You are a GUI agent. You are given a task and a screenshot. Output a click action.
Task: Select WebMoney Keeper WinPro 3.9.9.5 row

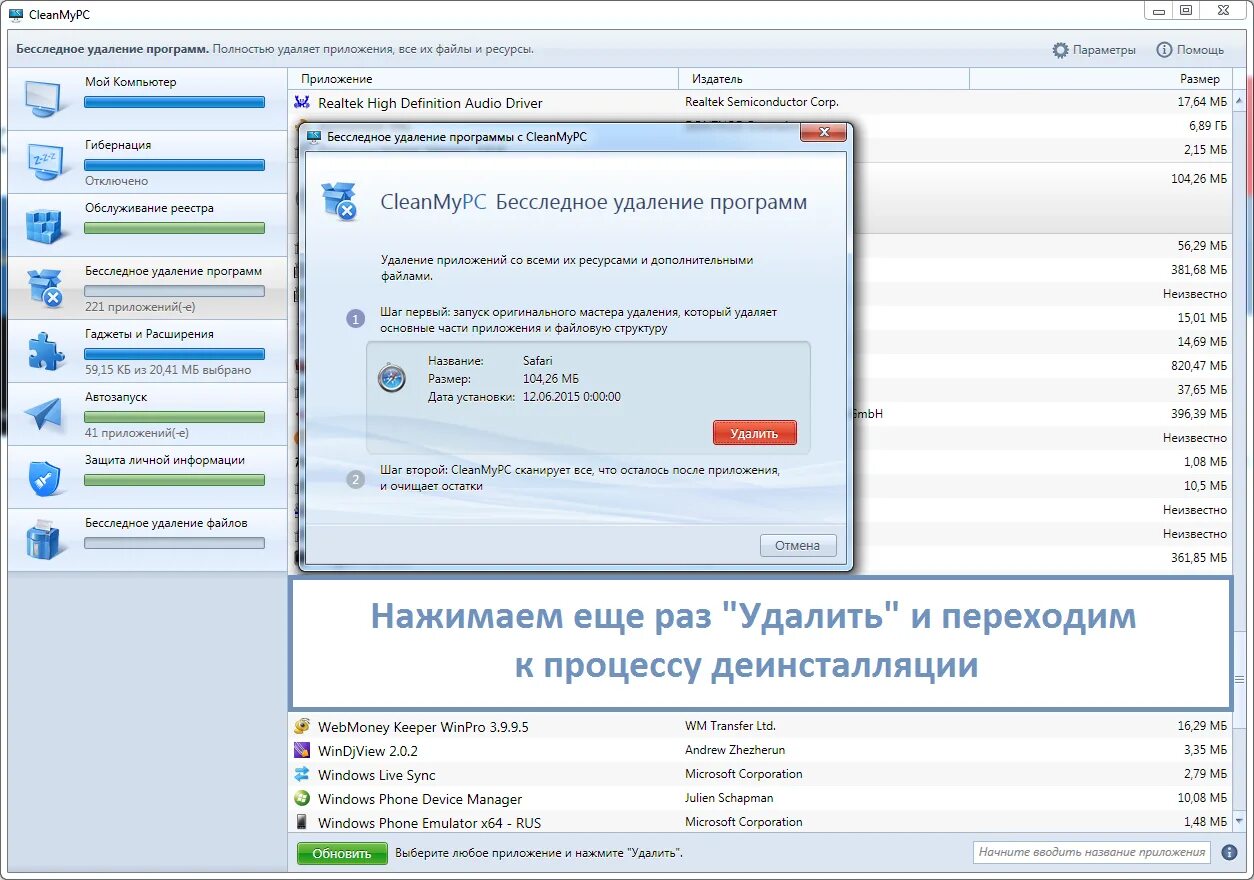tap(760, 726)
